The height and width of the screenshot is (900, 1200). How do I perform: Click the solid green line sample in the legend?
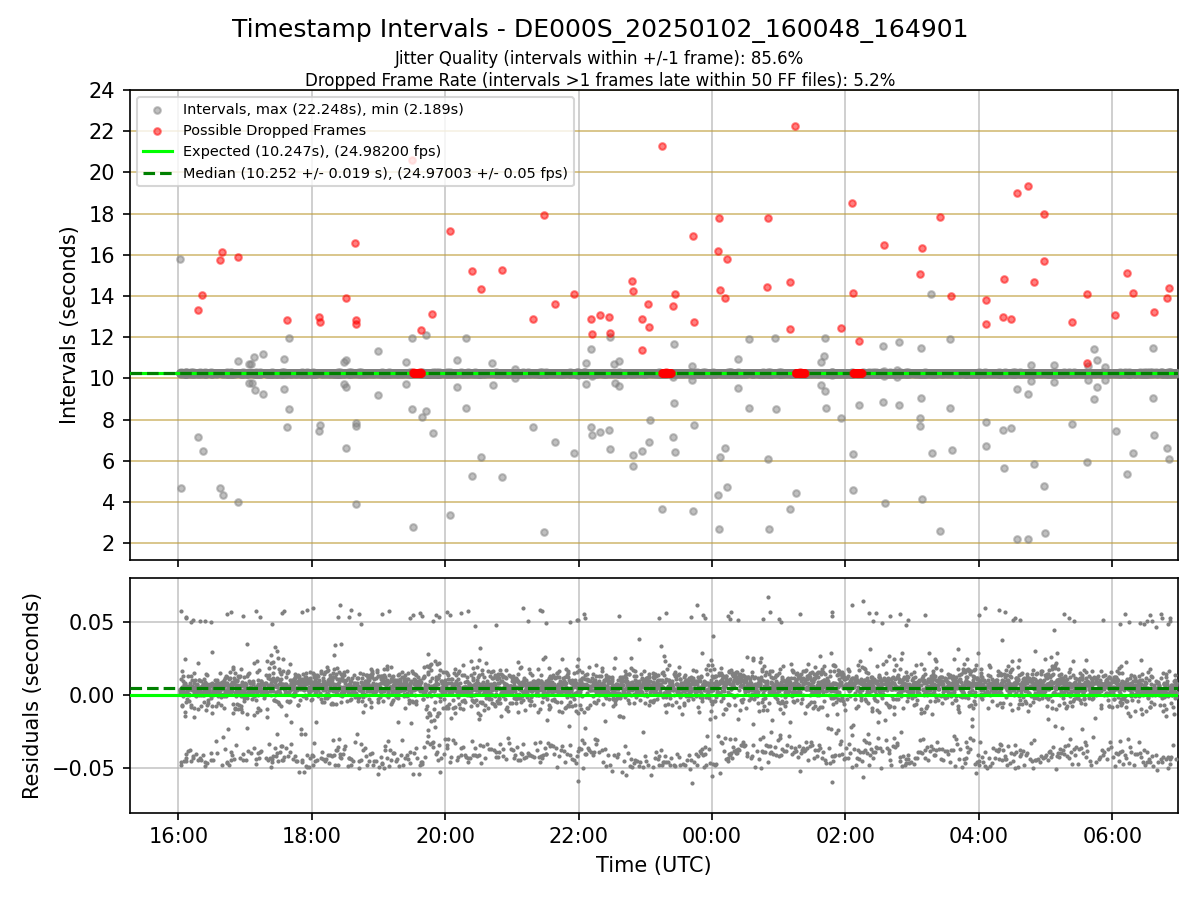click(157, 151)
